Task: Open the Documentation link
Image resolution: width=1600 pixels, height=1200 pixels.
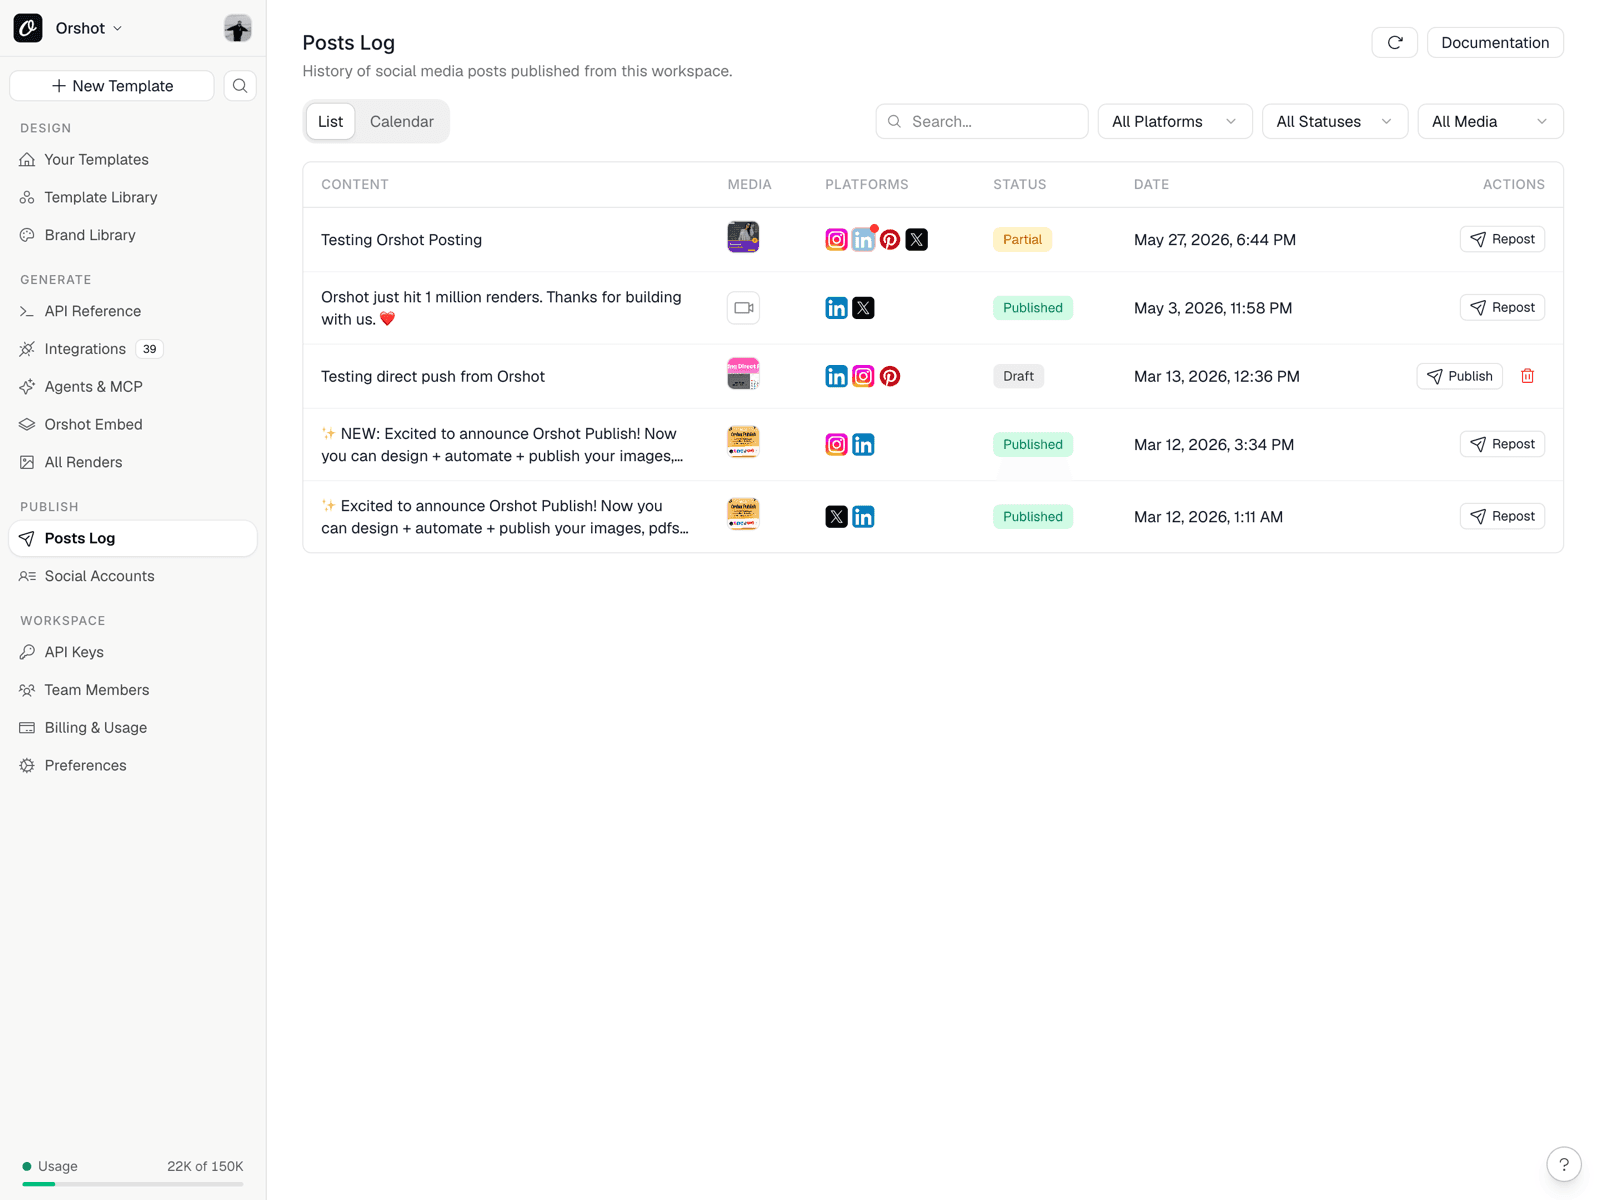Action: [x=1495, y=42]
